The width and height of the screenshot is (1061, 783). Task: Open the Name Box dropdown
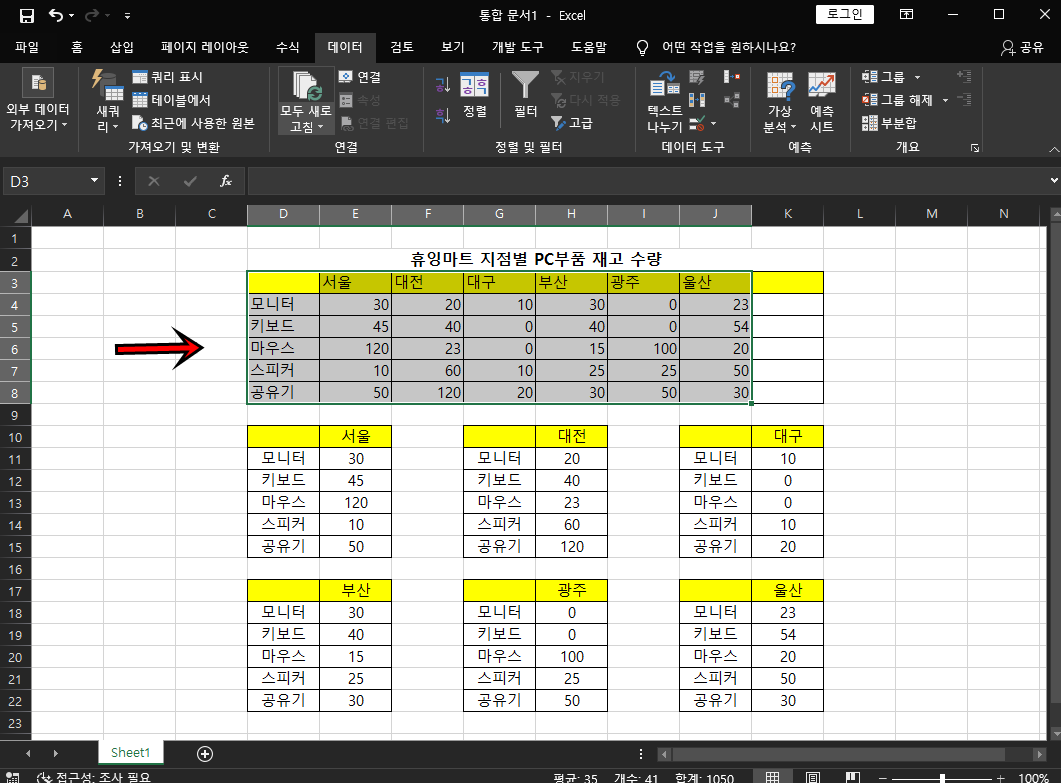[x=95, y=181]
